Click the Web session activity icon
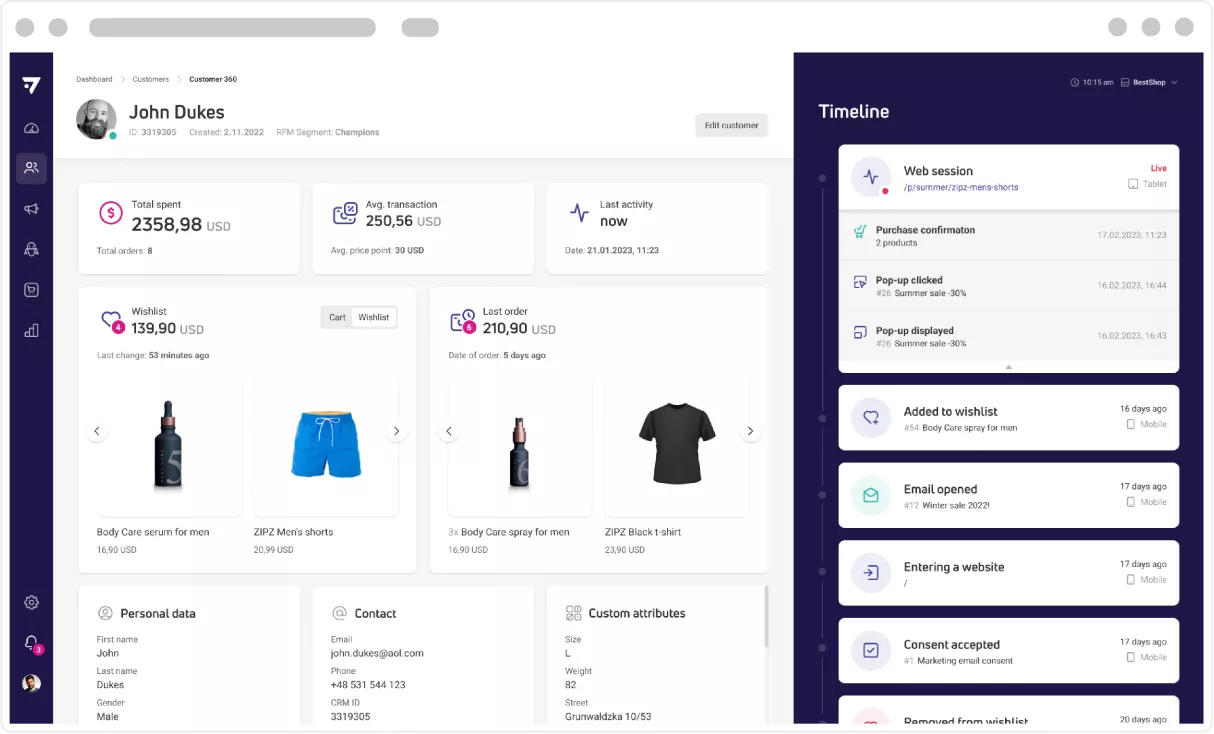The image size is (1214, 734). [870, 177]
